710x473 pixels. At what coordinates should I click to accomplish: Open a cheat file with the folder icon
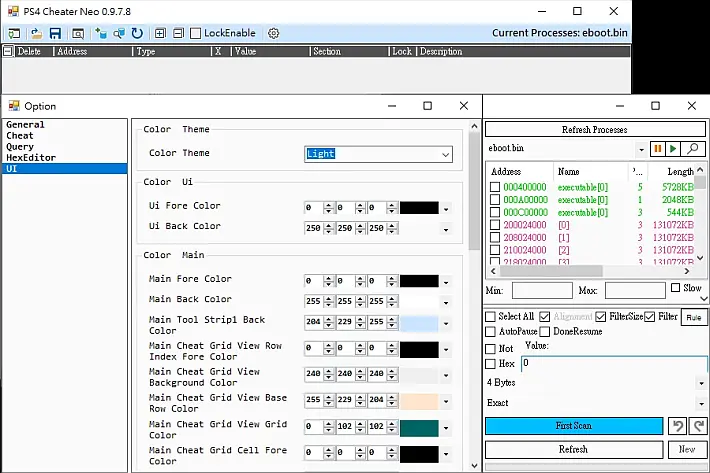pyautogui.click(x=36, y=33)
